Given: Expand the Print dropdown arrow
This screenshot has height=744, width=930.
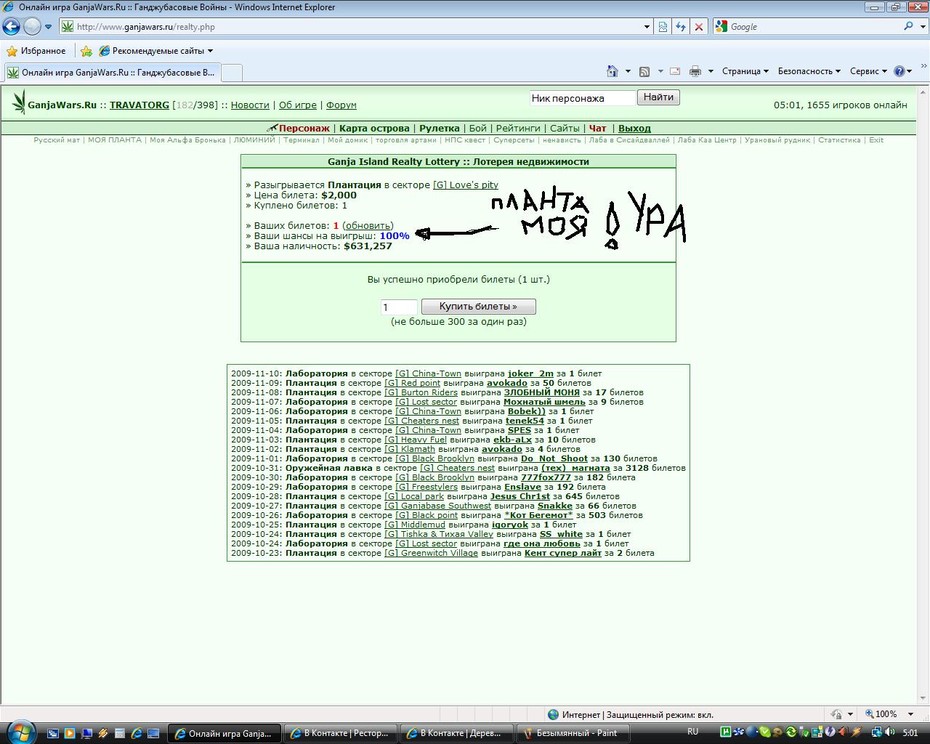Looking at the screenshot, I should click(x=711, y=71).
